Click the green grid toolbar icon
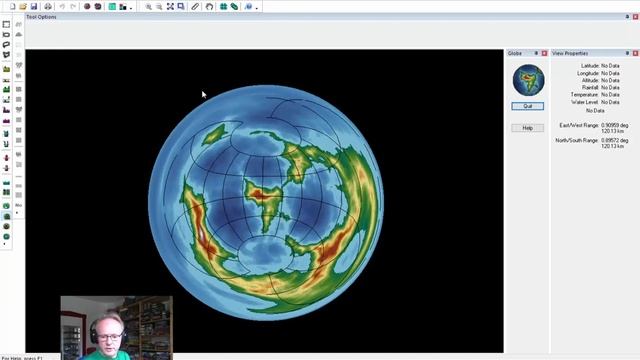This screenshot has width=640, height=360. [x=224, y=7]
